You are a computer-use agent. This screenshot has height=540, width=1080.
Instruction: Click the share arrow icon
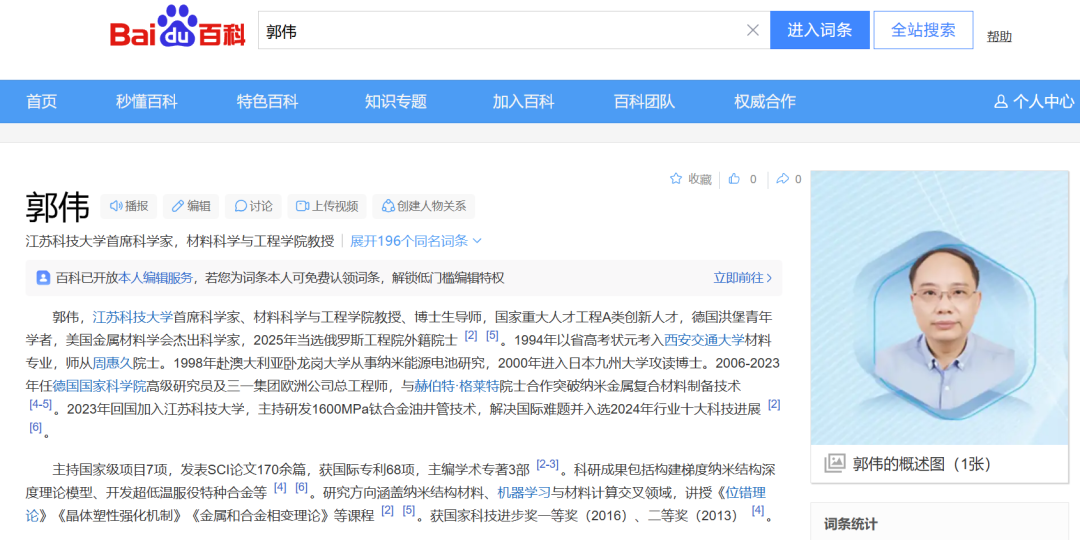782,179
